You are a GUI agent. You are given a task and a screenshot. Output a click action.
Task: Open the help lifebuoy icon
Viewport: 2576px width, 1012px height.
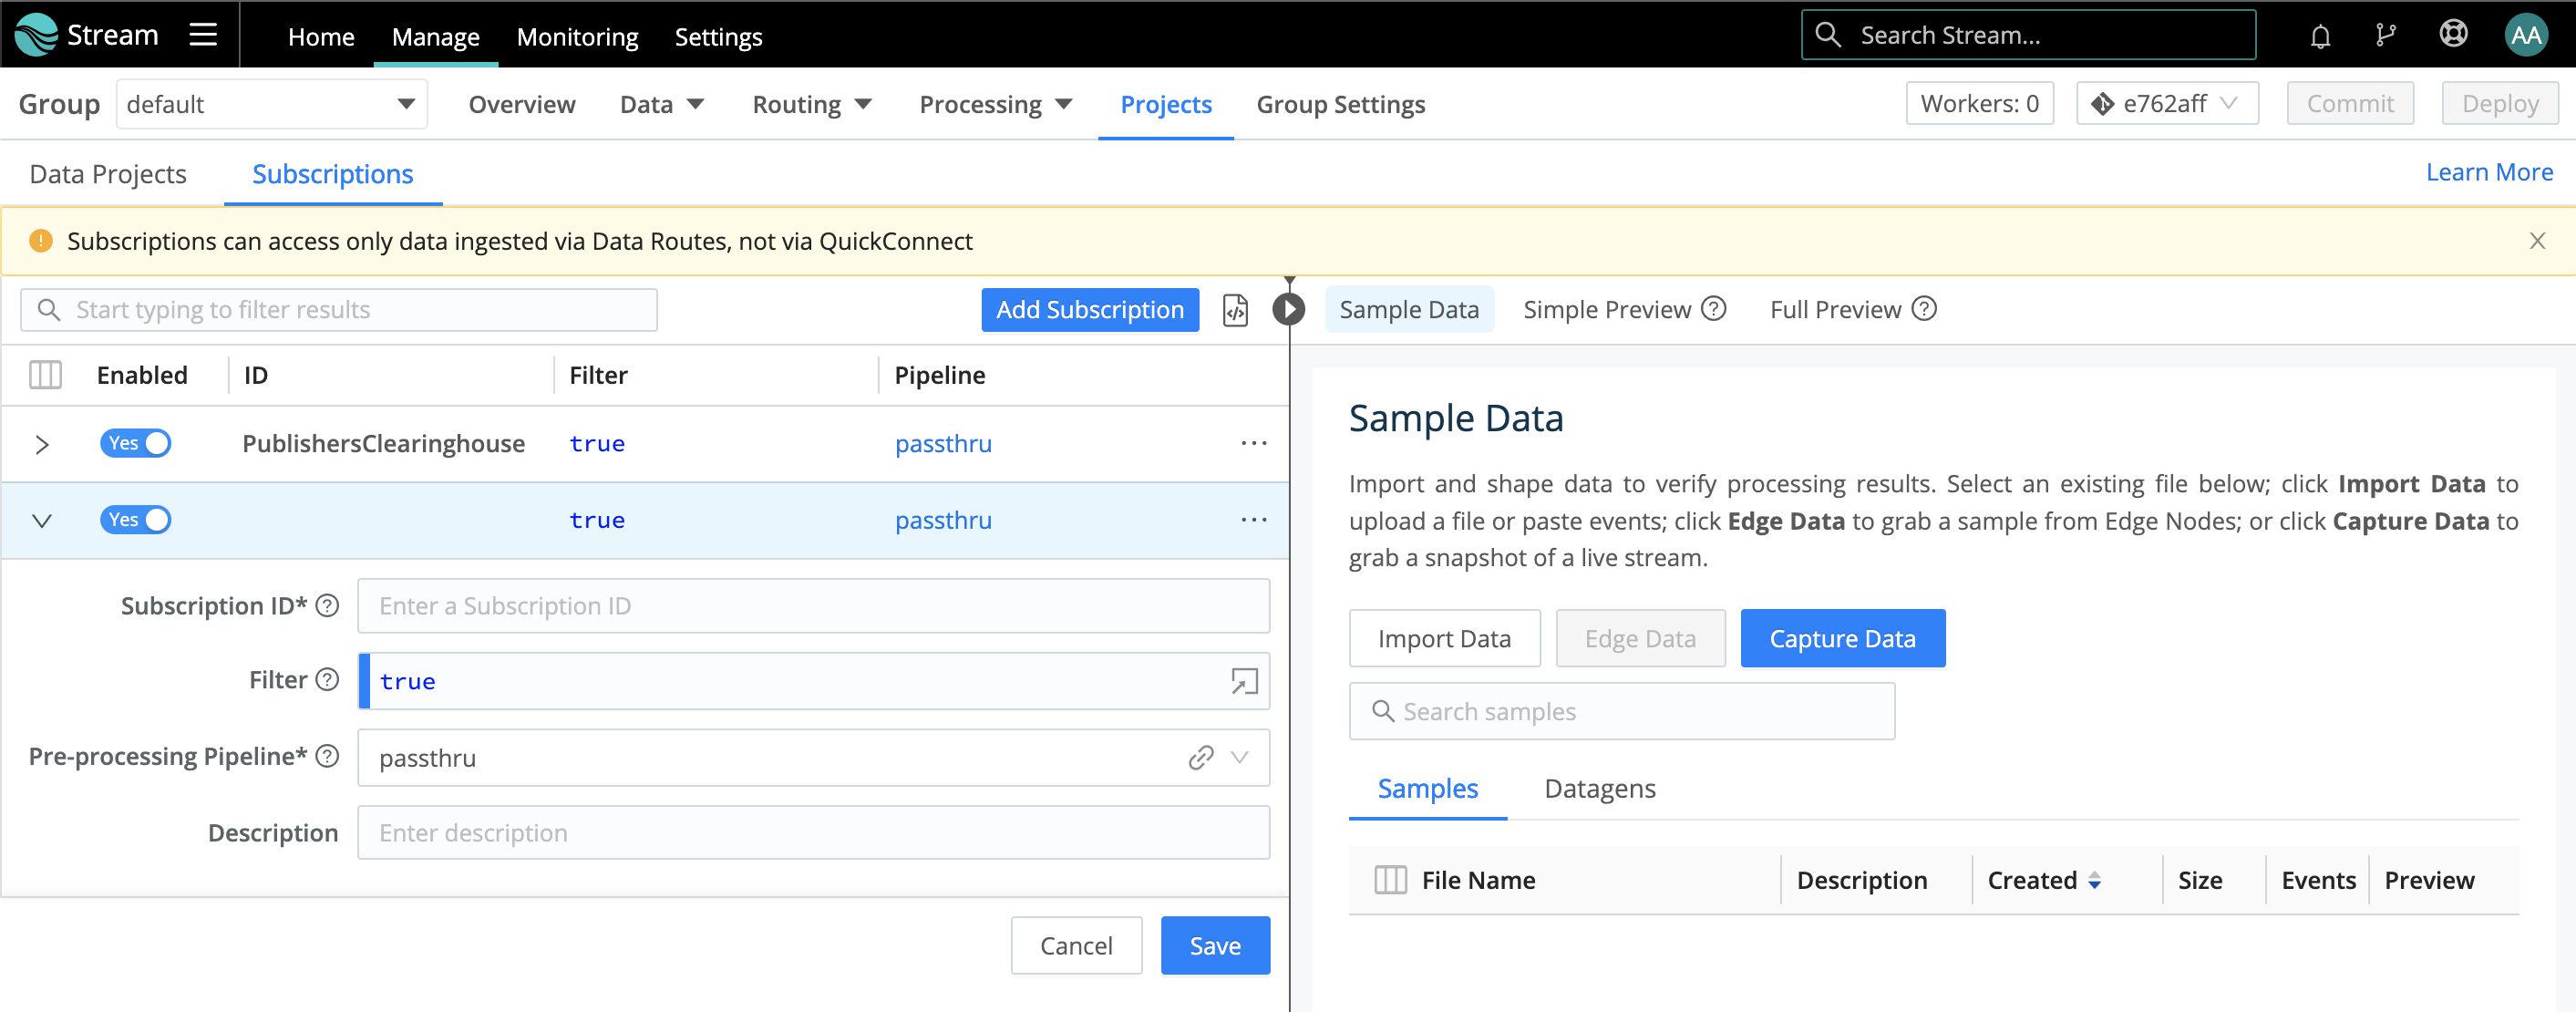pos(2453,35)
